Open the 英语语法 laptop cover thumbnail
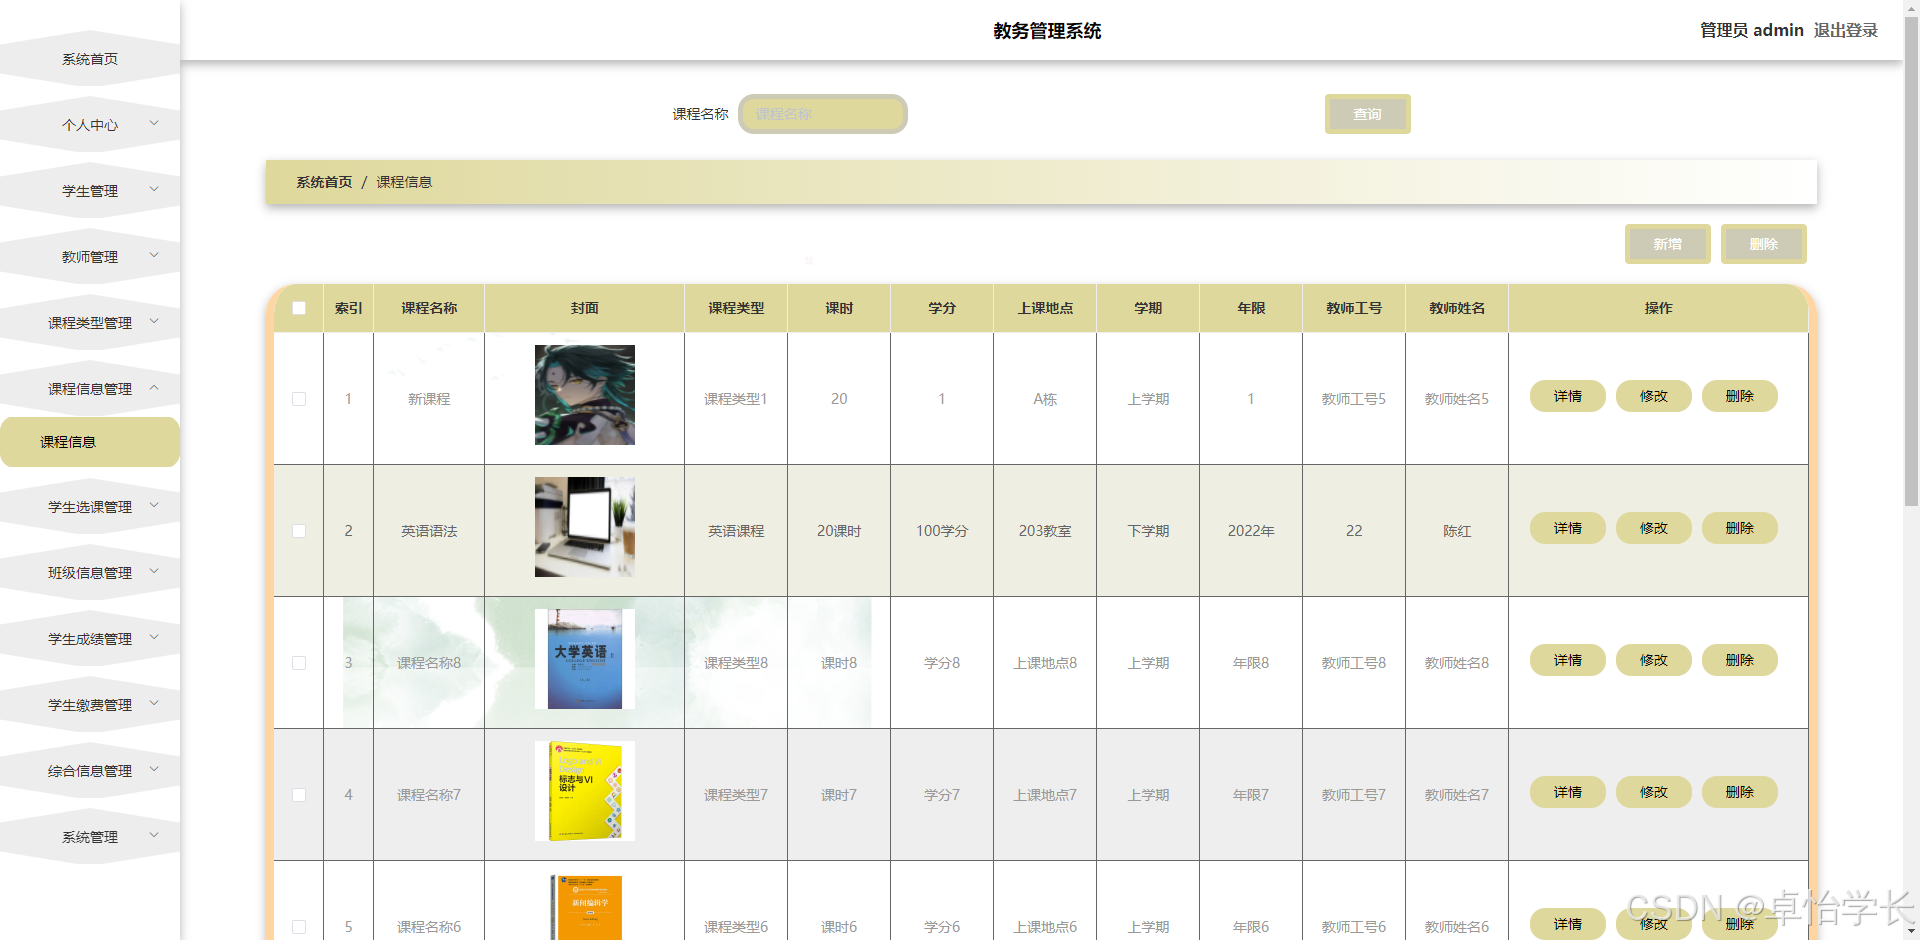This screenshot has width=1920, height=940. pos(585,527)
